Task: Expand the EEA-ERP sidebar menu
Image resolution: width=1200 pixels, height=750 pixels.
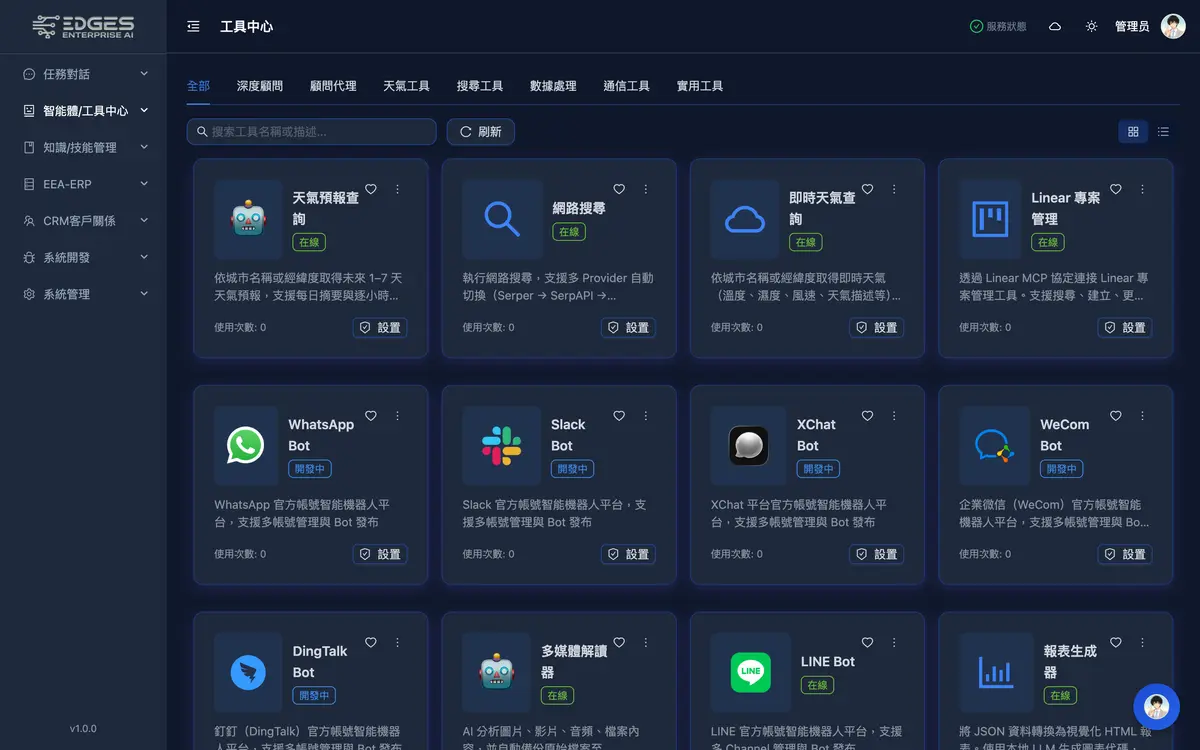Action: [83, 184]
